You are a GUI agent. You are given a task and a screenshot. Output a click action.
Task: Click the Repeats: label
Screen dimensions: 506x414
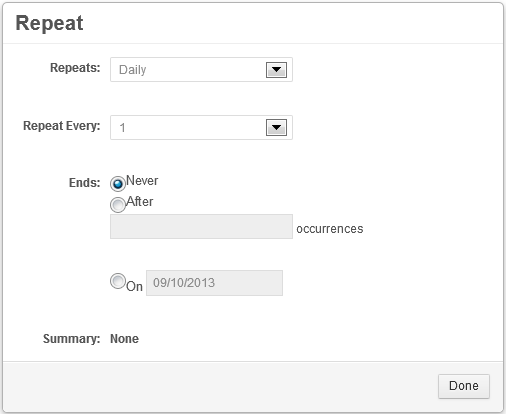tap(75, 68)
